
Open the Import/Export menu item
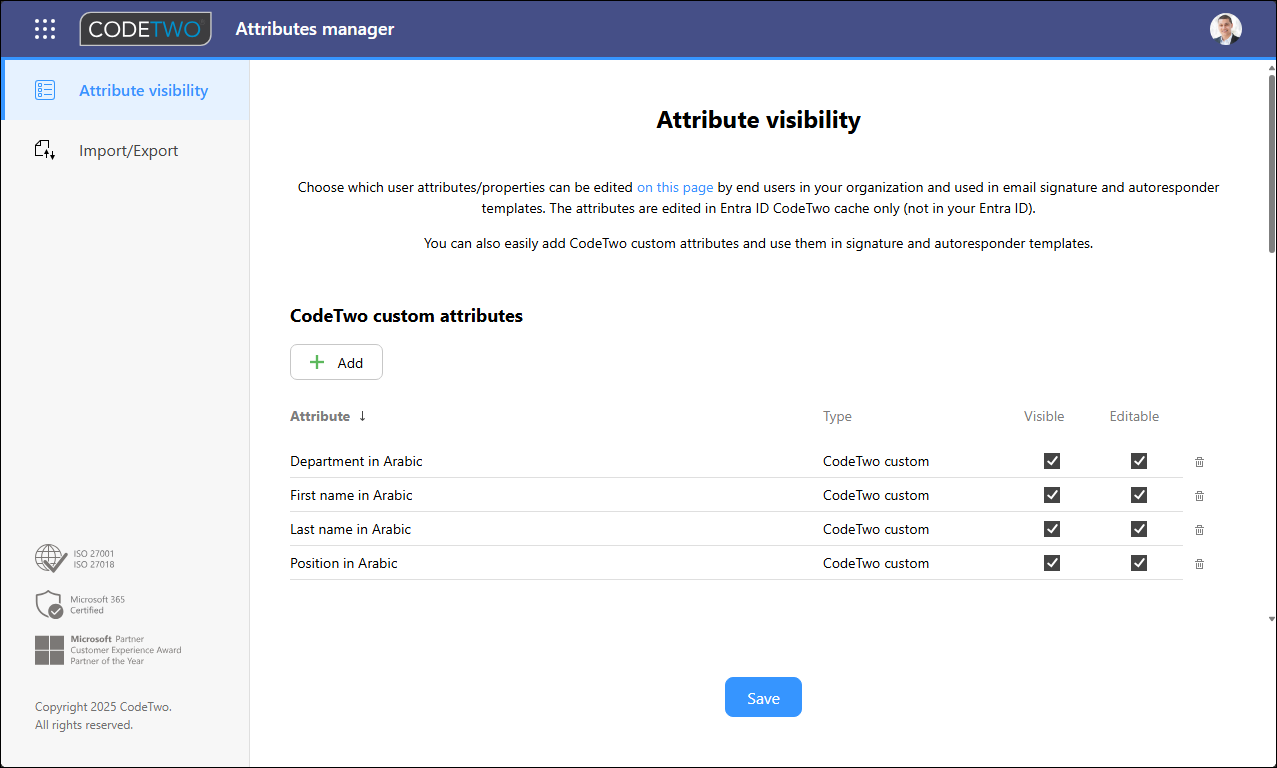pos(125,150)
